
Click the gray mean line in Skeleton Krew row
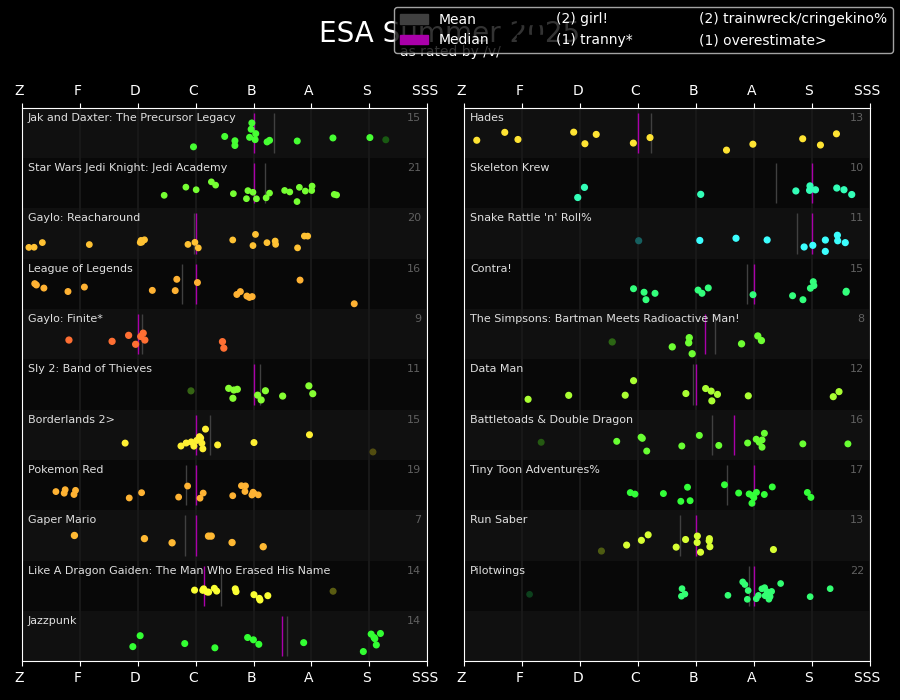tap(777, 184)
